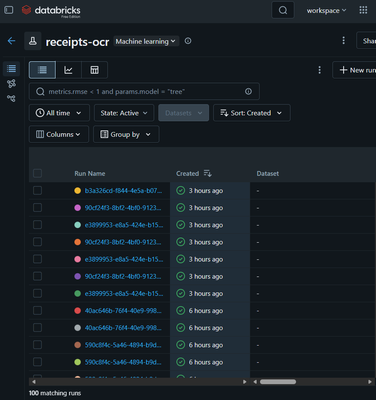The width and height of the screenshot is (376, 400).
Task: Click the 100 matching runs text
Action: [x=55, y=393]
